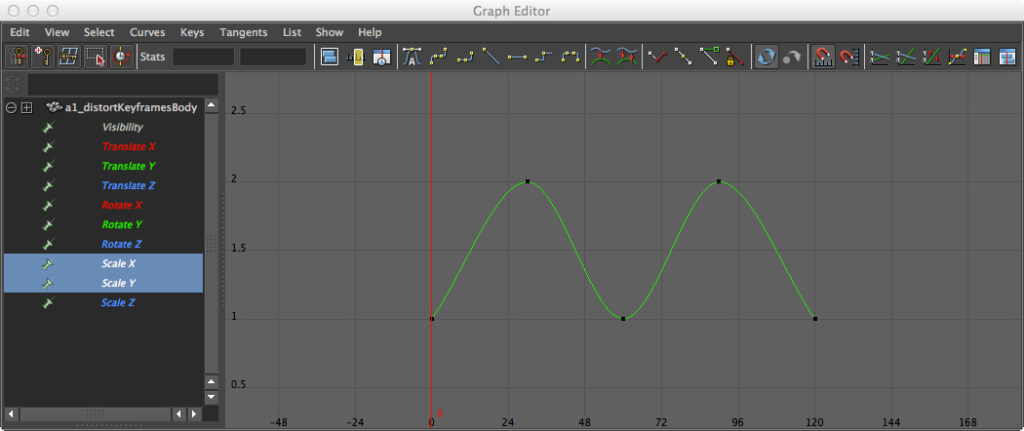Toggle Value Snap magnet icon

point(849,57)
